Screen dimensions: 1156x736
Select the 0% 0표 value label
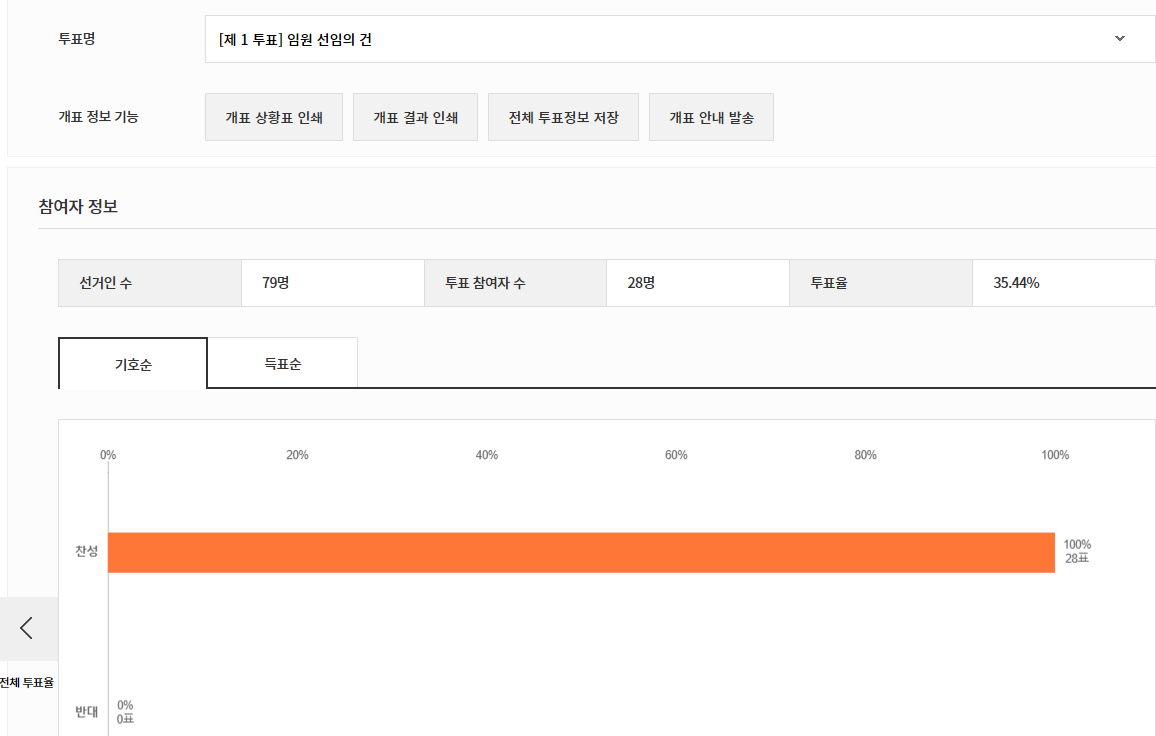coord(125,712)
